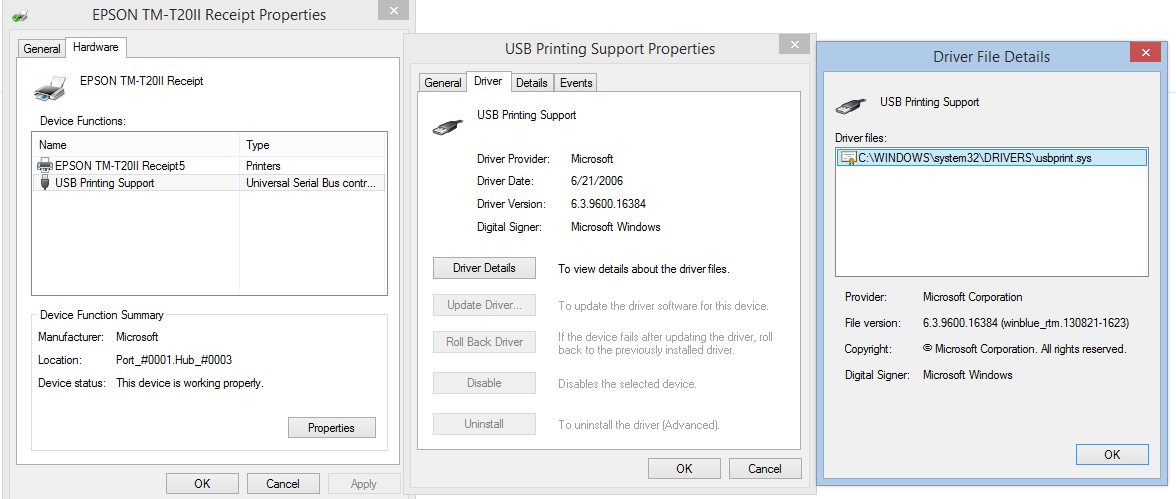The width and height of the screenshot is (1176, 499).
Task: Click Apply in EPSON Receipt Properties
Action: coord(364,483)
